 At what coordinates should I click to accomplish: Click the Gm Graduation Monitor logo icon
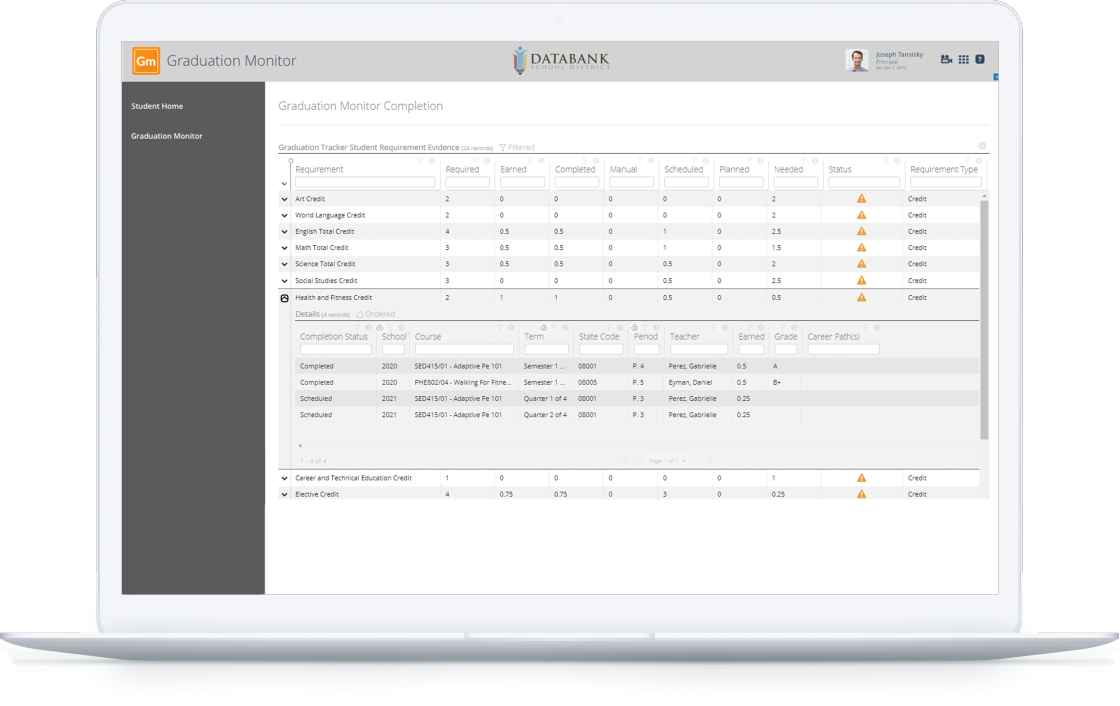click(x=146, y=60)
